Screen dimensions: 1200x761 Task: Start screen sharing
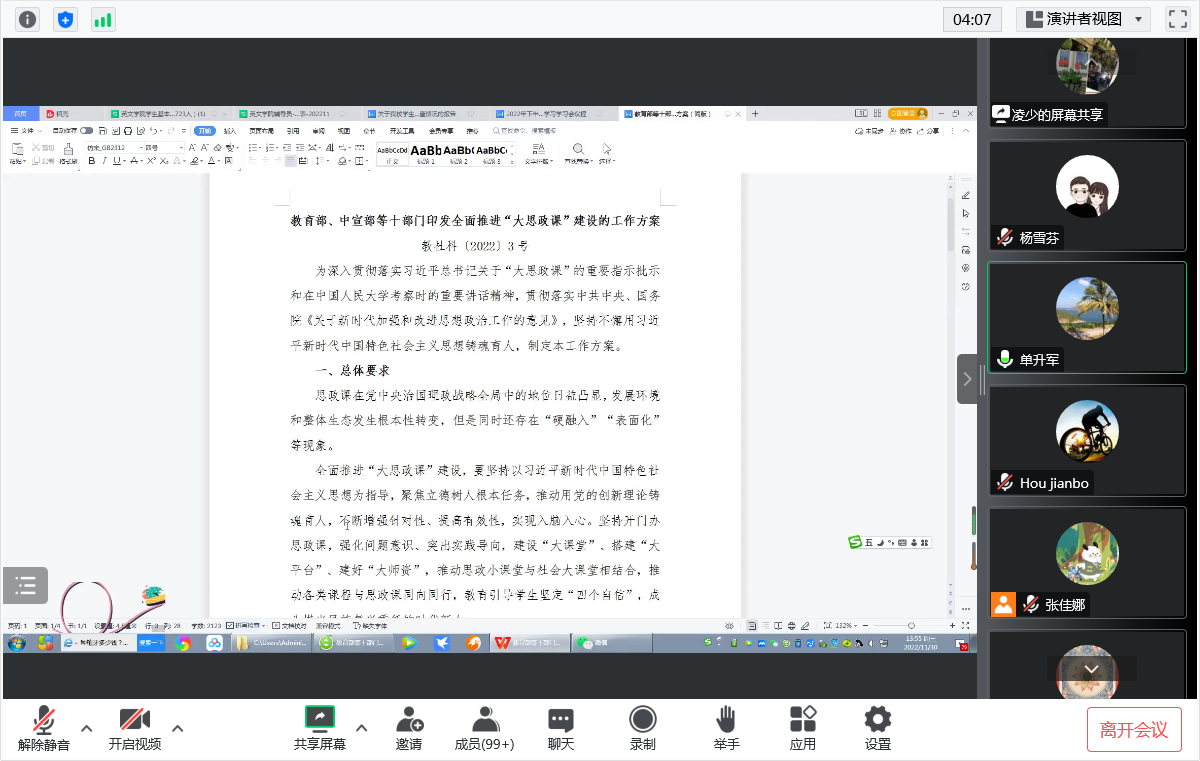tap(319, 728)
